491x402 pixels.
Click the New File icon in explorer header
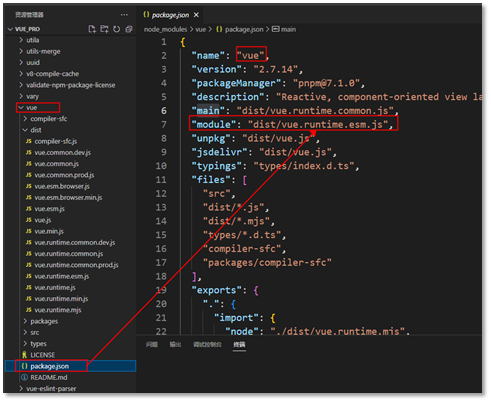(x=92, y=29)
